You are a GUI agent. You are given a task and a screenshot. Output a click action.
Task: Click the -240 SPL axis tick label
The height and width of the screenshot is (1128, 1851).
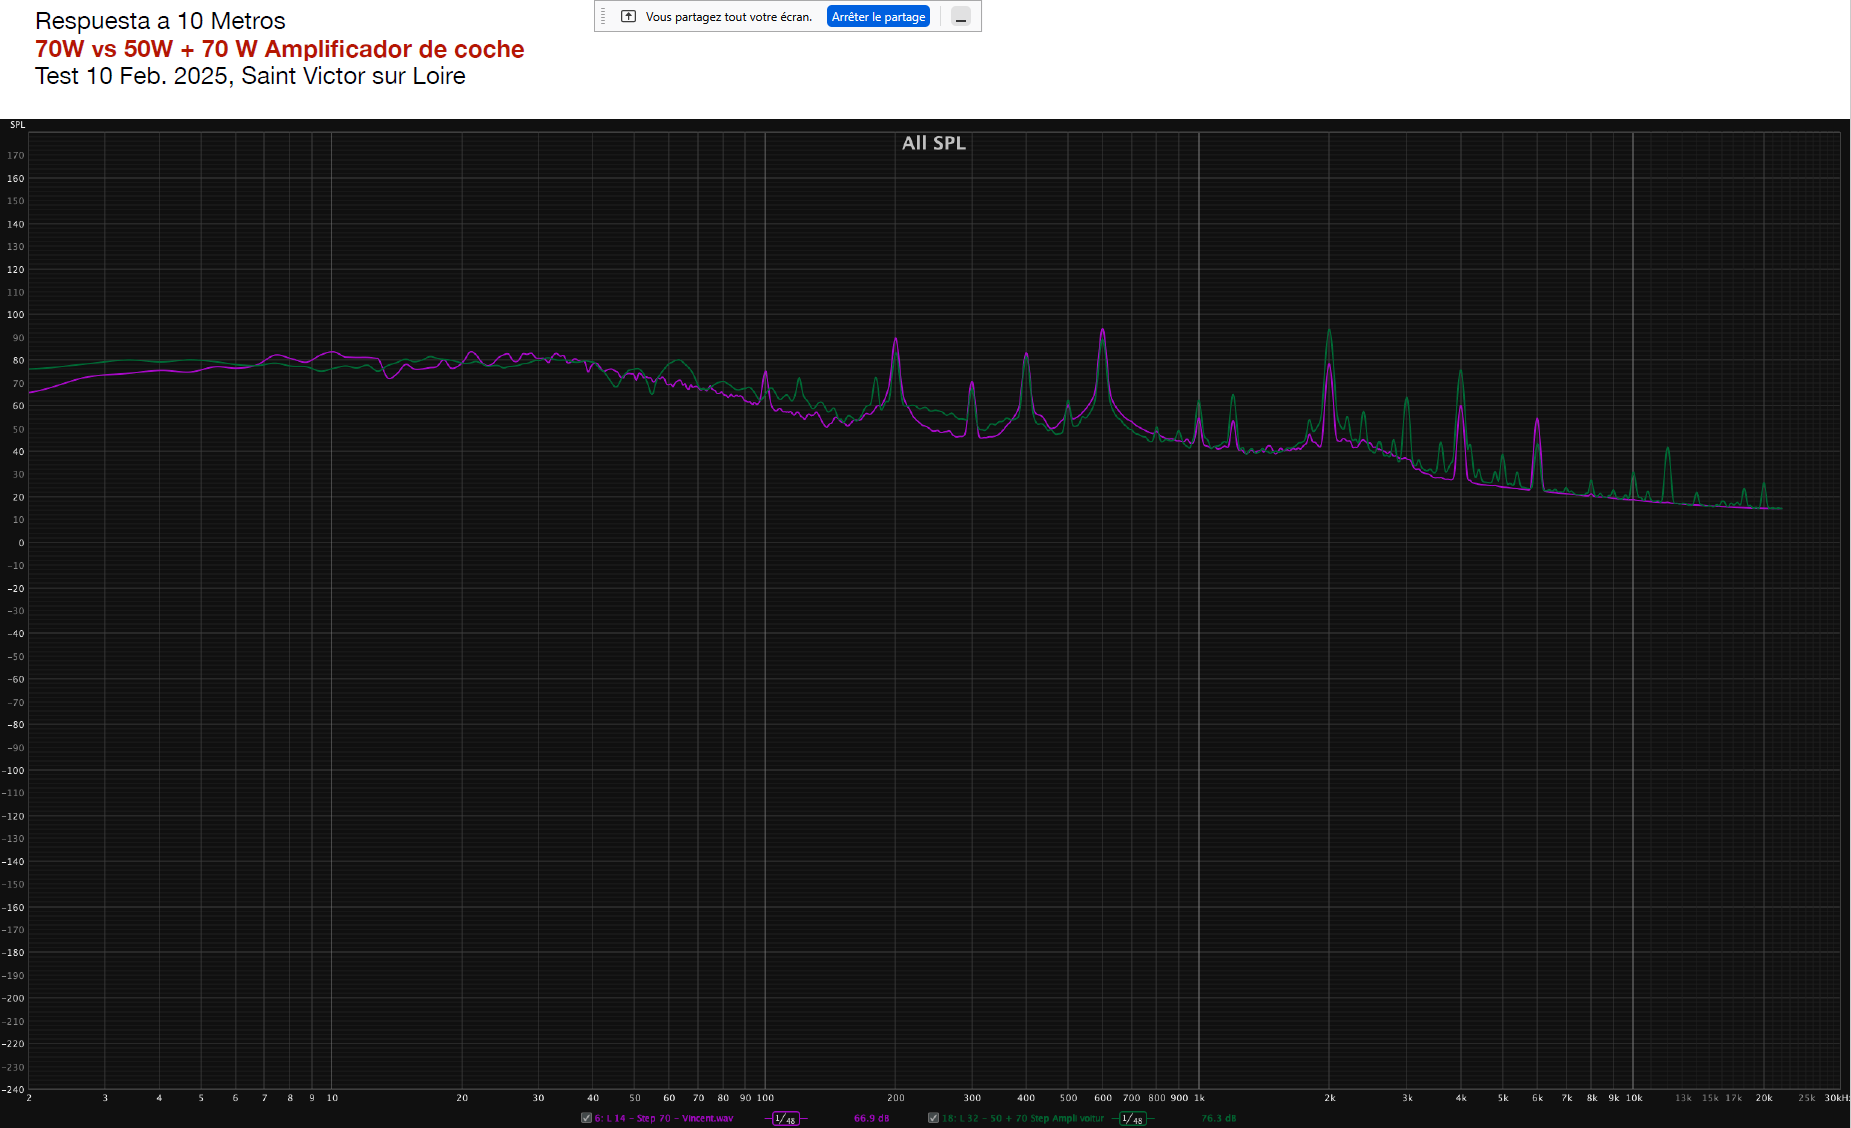pos(13,1090)
